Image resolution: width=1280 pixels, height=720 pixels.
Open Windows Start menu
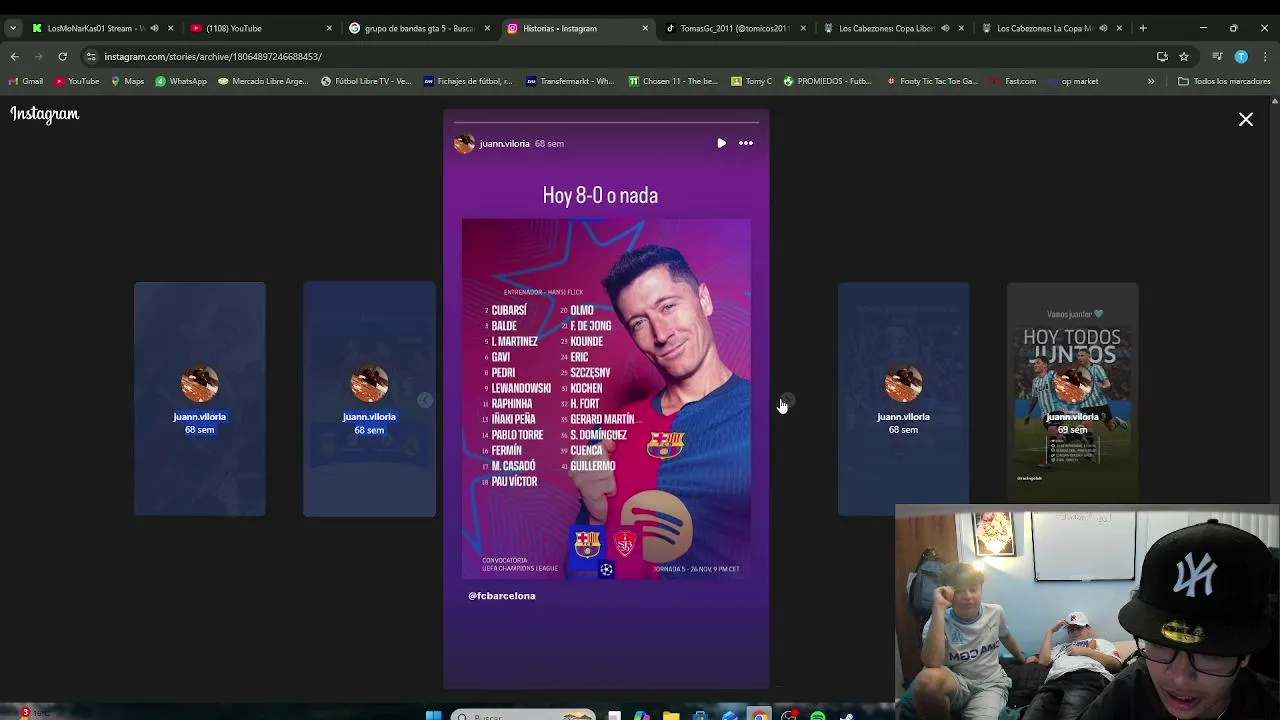(433, 716)
